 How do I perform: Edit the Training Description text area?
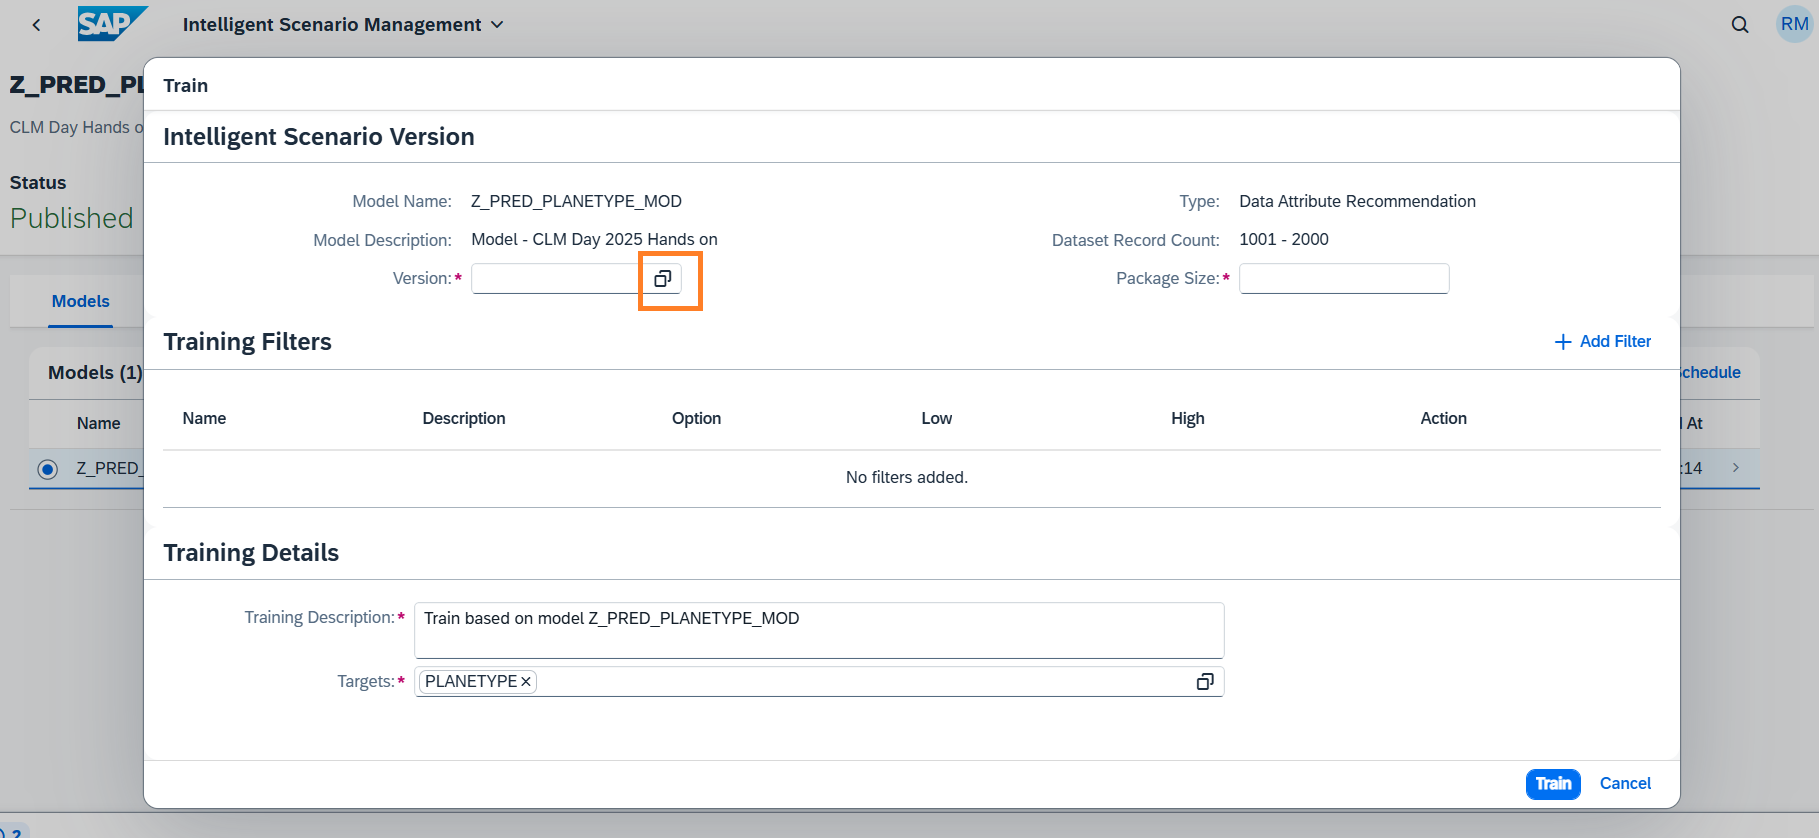[818, 630]
